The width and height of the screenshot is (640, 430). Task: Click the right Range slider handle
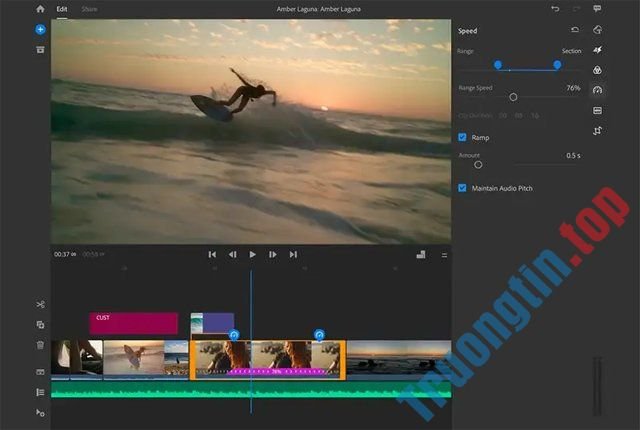pyautogui.click(x=557, y=64)
